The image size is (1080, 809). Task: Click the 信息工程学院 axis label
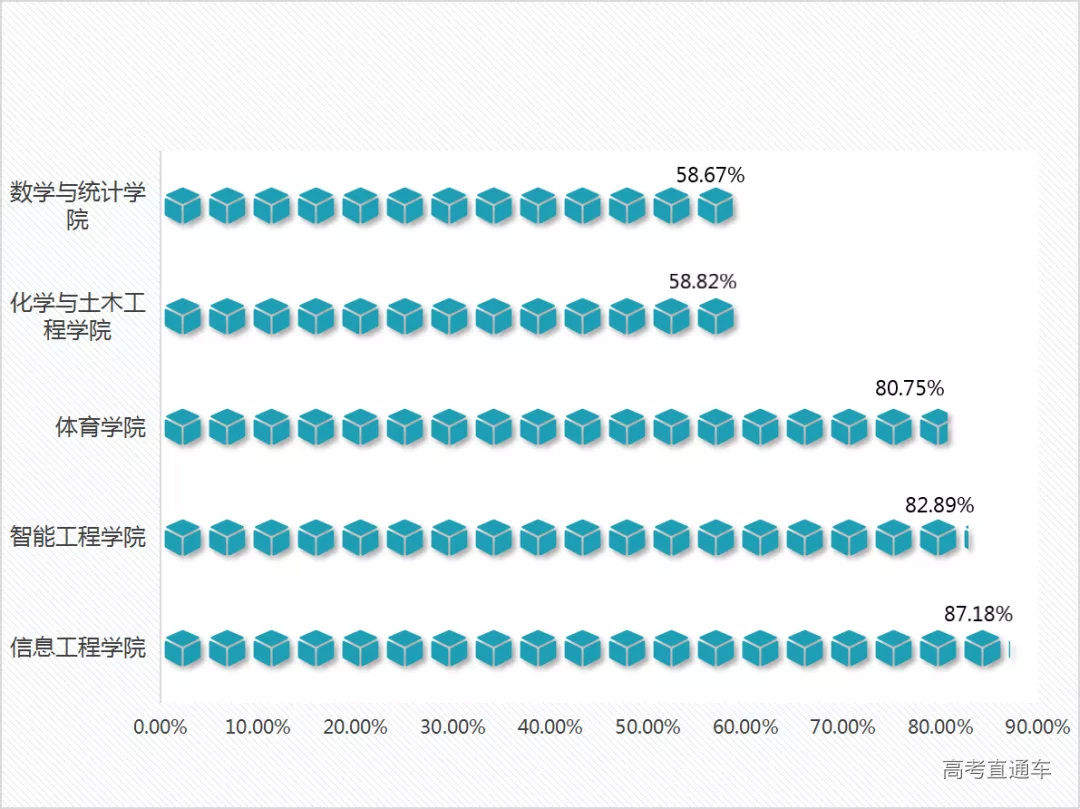tap(78, 648)
